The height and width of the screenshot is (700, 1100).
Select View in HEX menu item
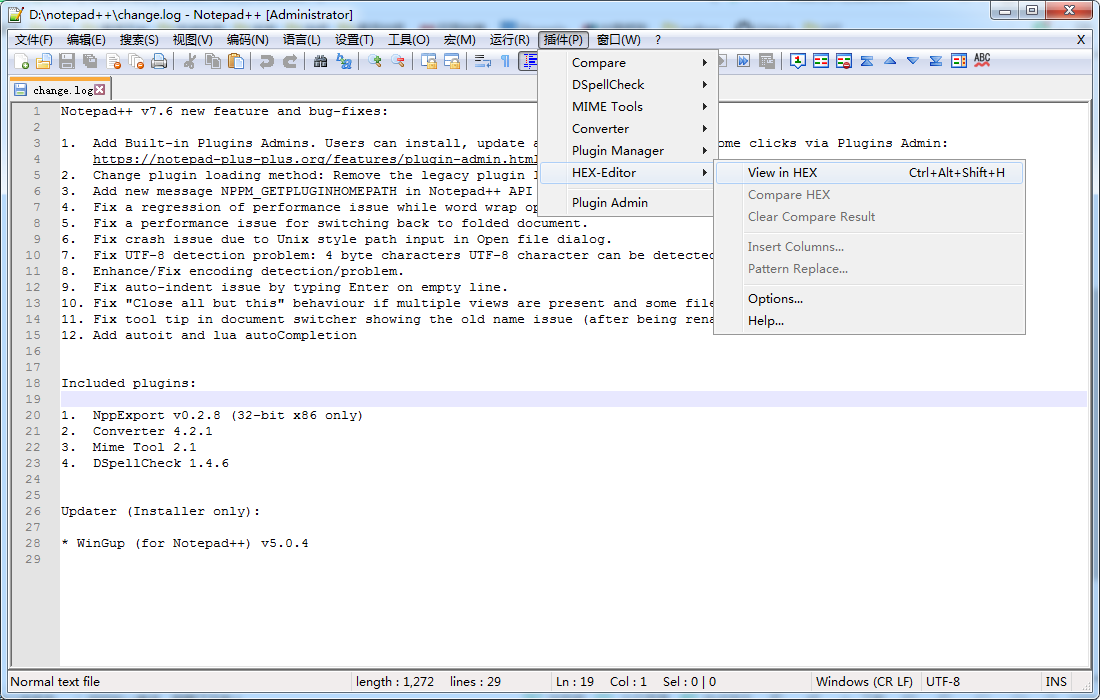869,173
